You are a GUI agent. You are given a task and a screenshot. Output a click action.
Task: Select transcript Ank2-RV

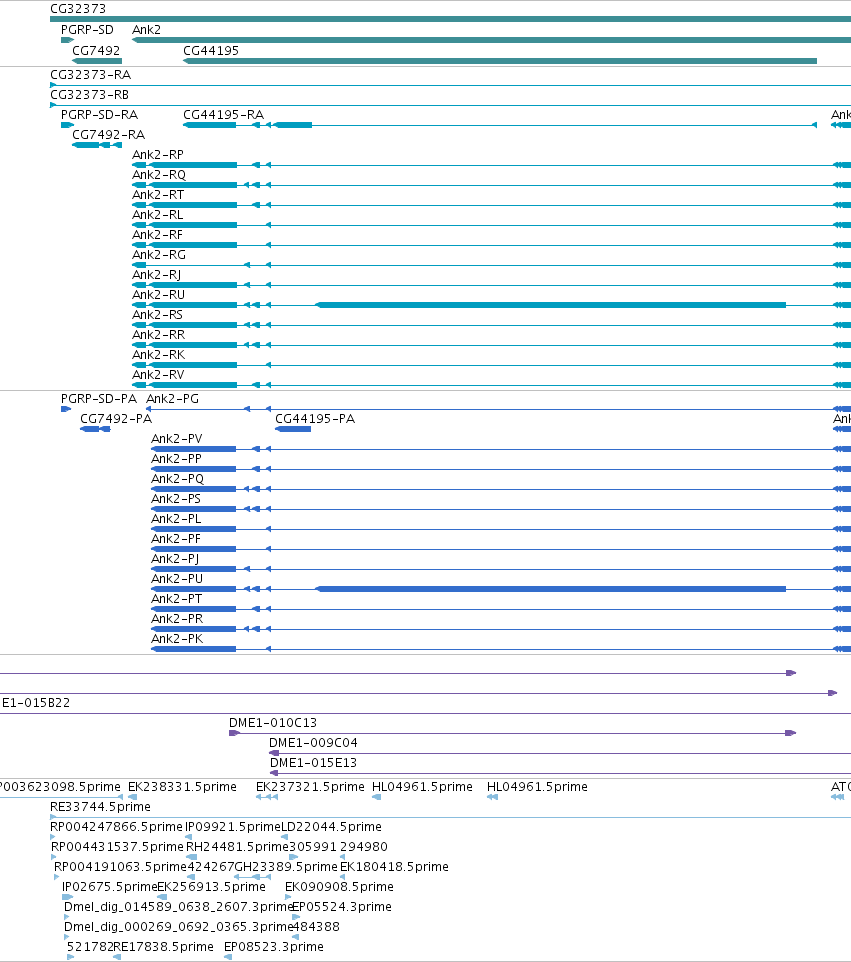click(158, 374)
